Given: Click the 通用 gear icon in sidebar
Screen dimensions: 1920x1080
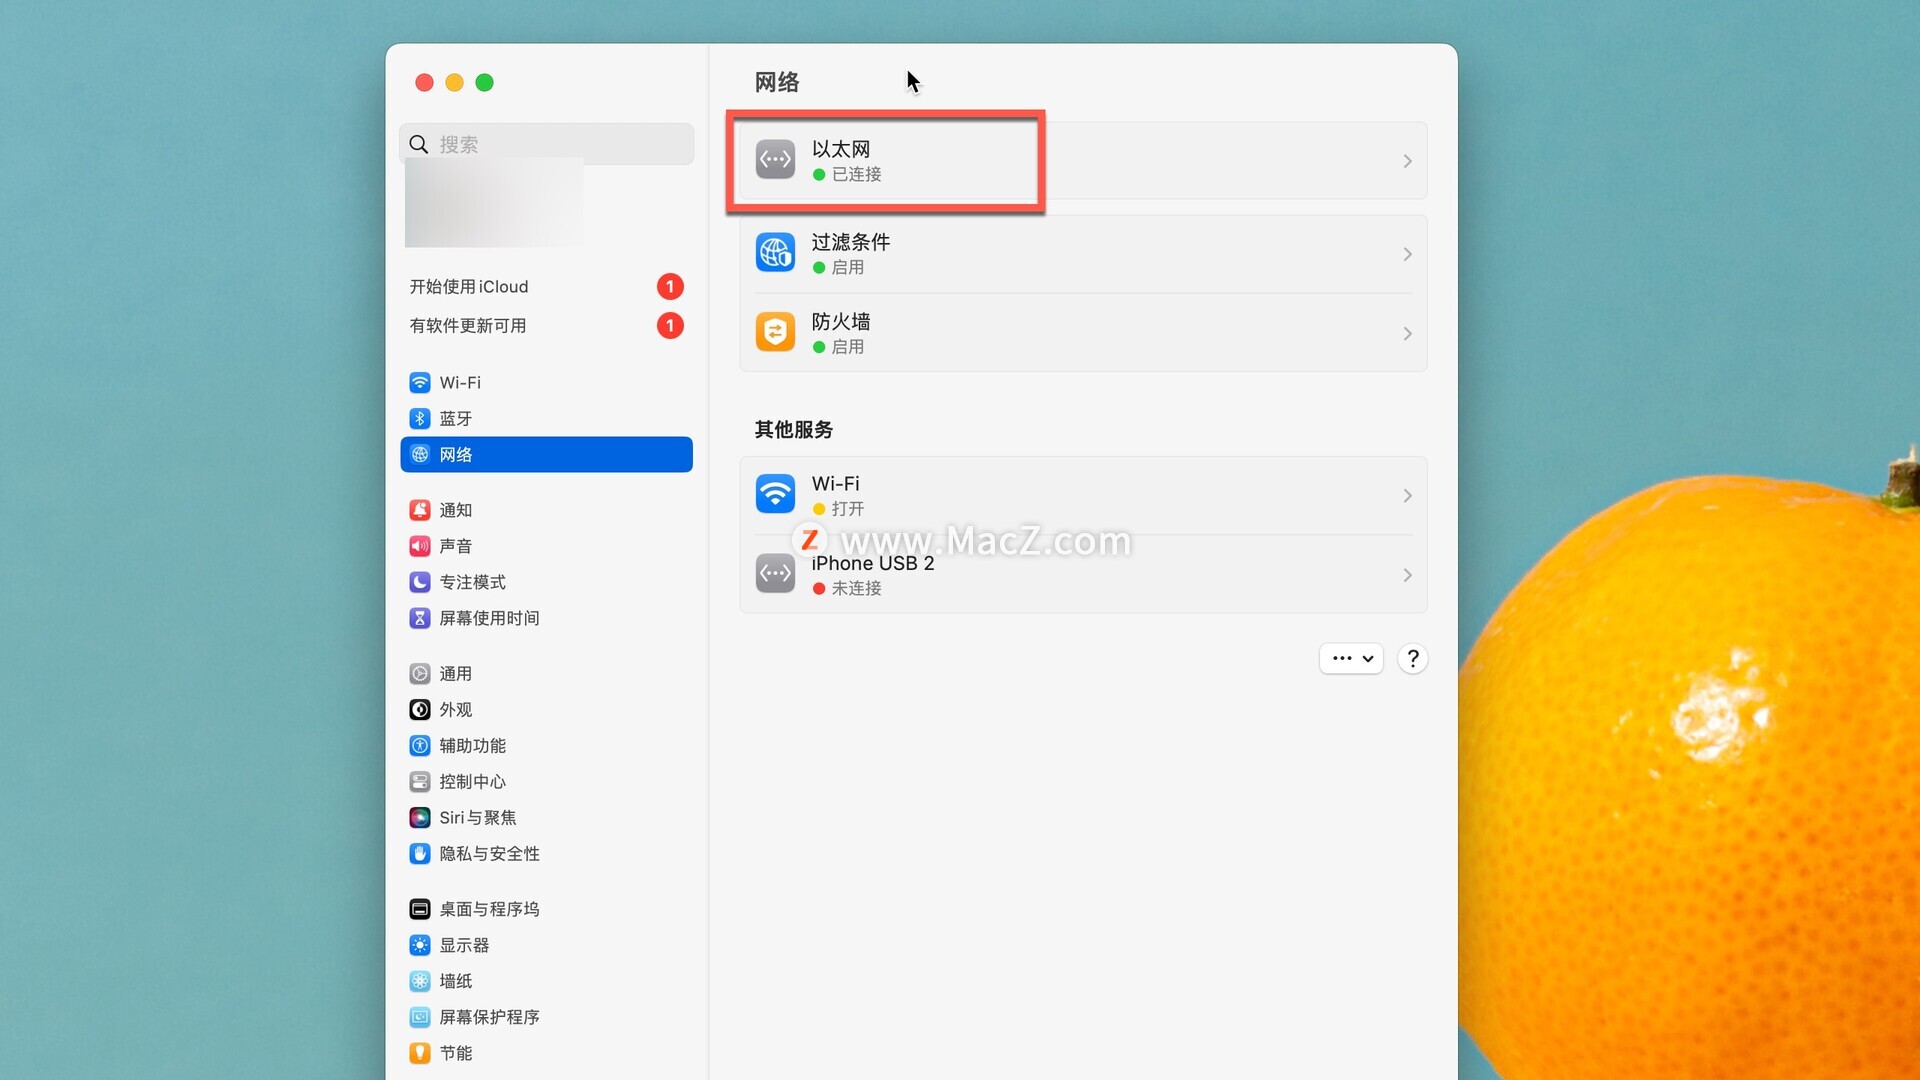Looking at the screenshot, I should click(420, 675).
